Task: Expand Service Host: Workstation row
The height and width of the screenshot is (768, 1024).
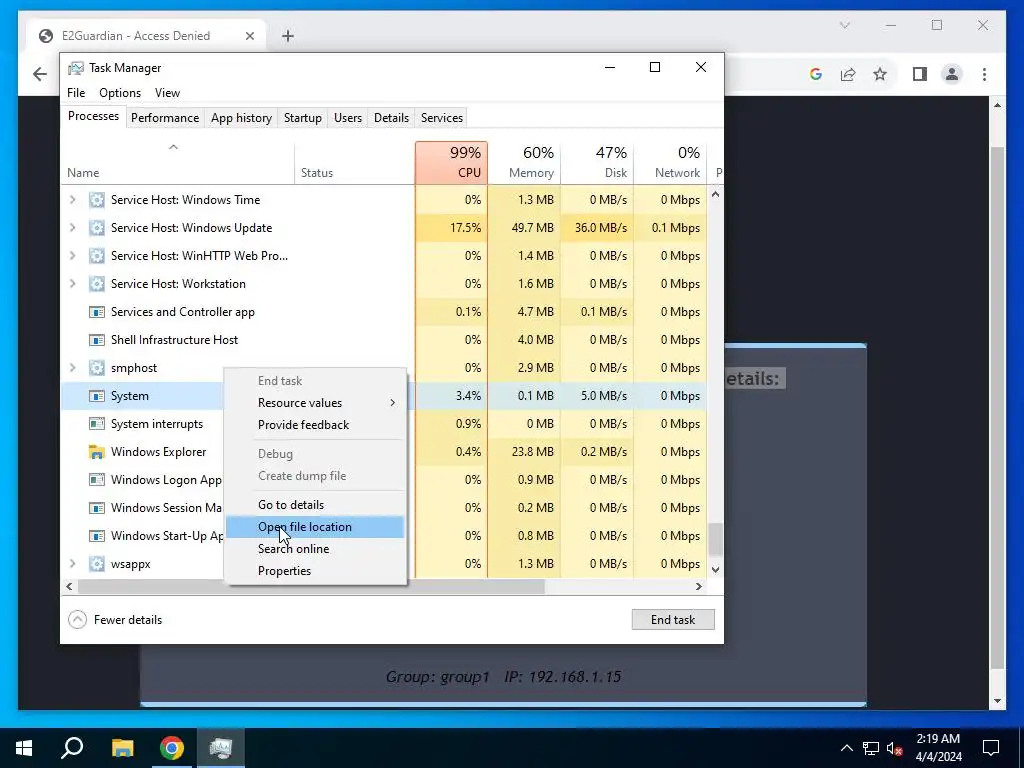Action: [x=72, y=284]
